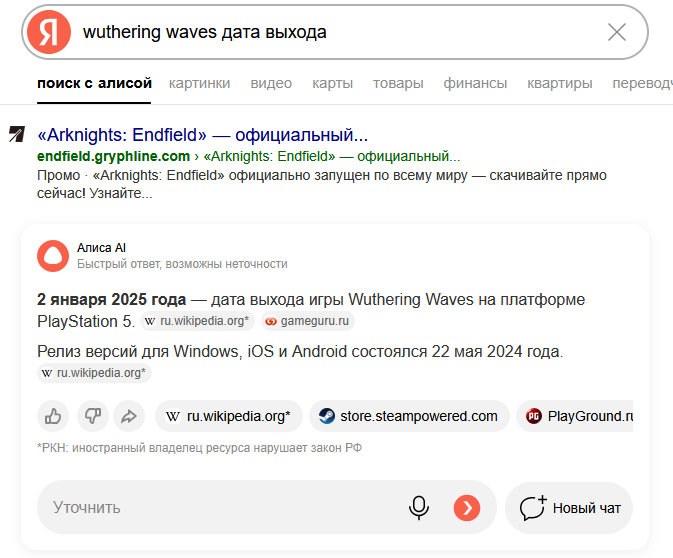Switch to the видео tab
Screen dimensions: 673x558
[x=271, y=83]
